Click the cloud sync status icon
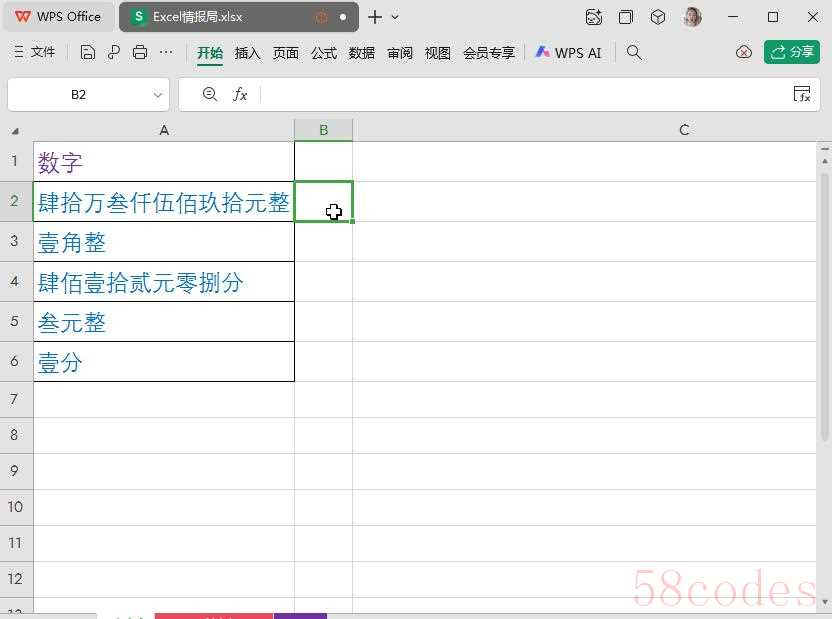 click(743, 52)
